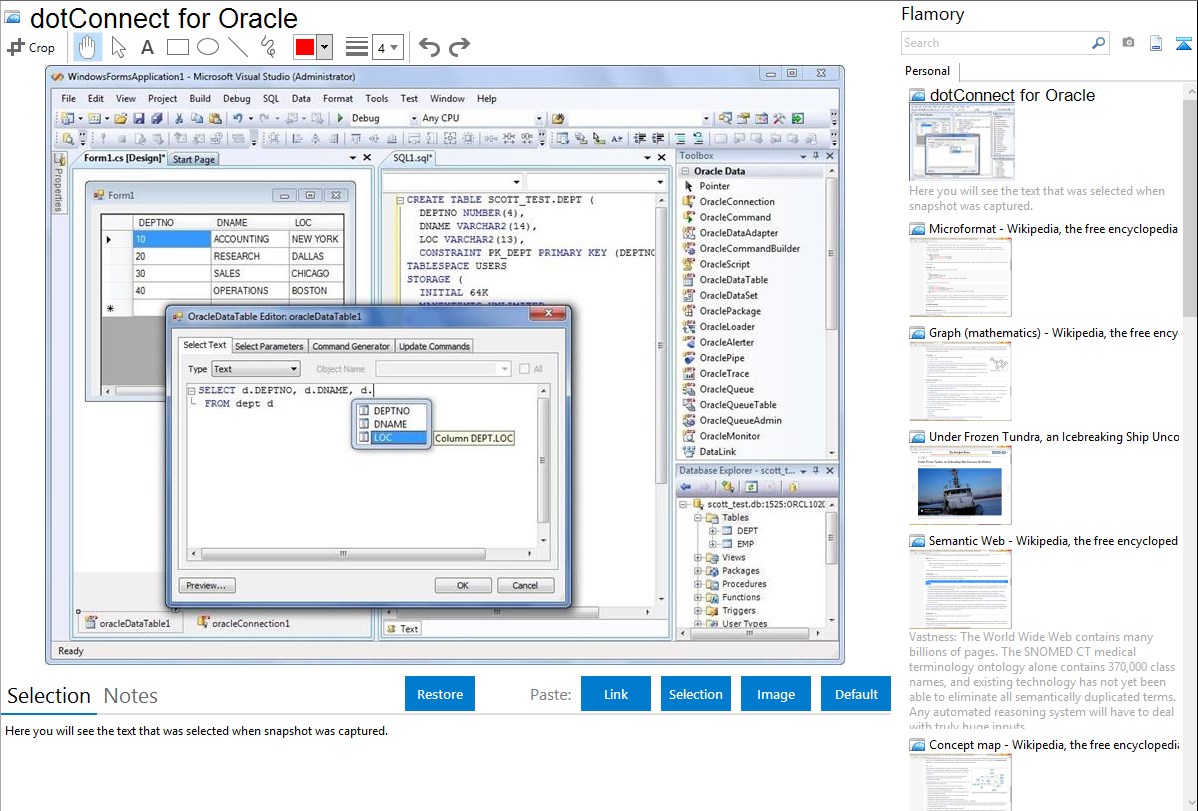1198x811 pixels.
Task: Choose the freehand scribble tool
Action: [x=268, y=47]
